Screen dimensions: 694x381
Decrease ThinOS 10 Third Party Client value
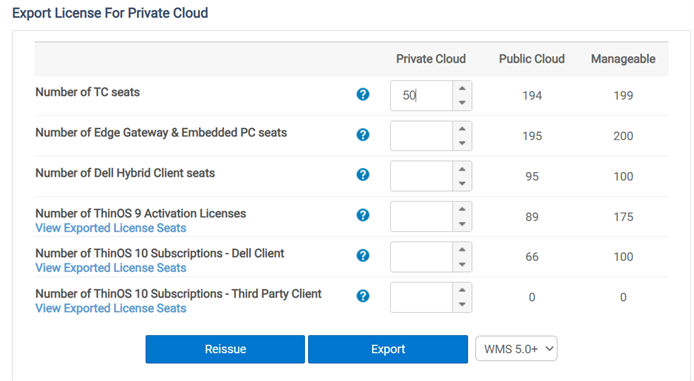462,304
